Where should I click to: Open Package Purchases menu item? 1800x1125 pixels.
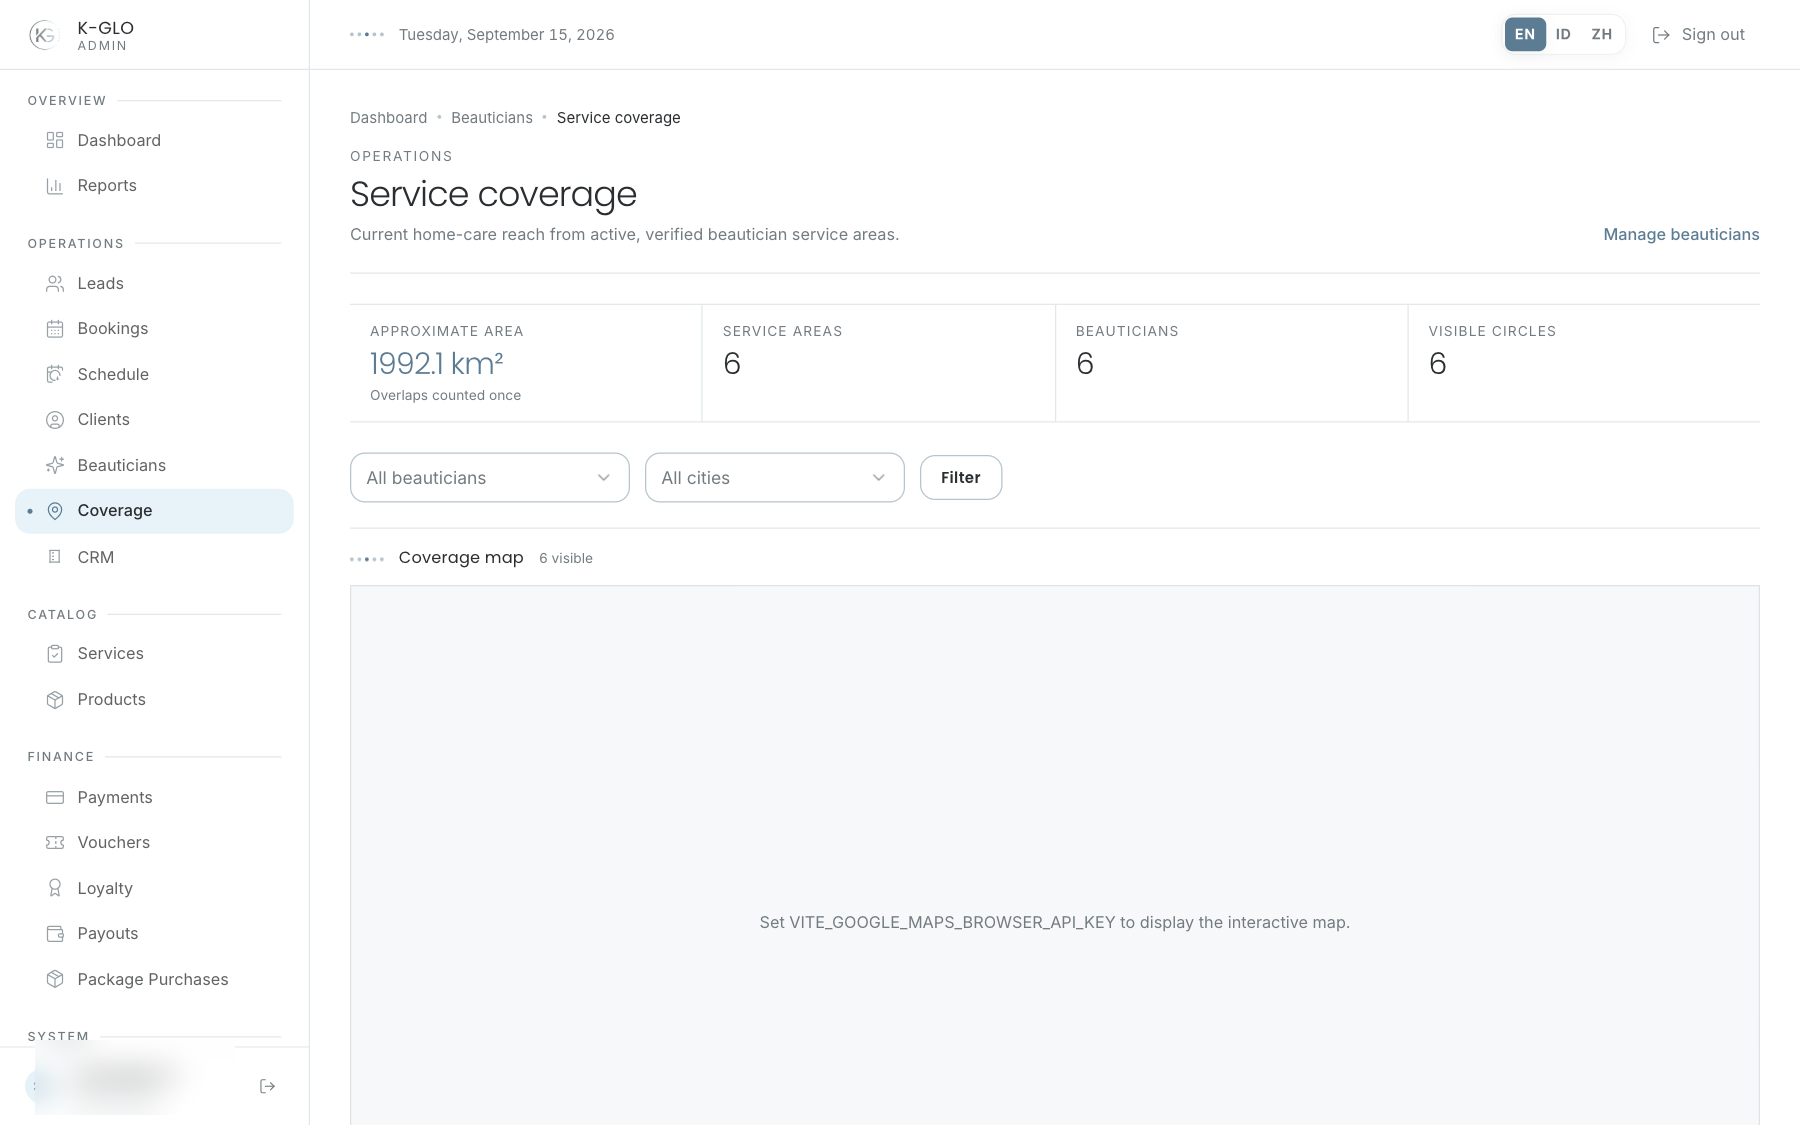pos(154,979)
